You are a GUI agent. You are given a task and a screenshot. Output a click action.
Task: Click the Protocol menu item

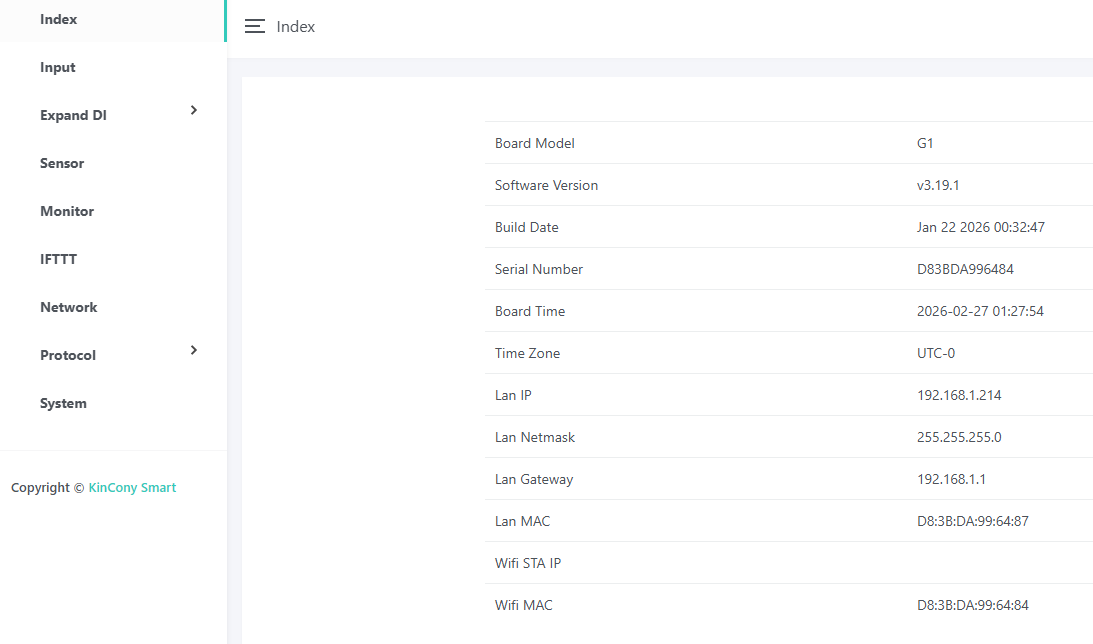pos(68,355)
